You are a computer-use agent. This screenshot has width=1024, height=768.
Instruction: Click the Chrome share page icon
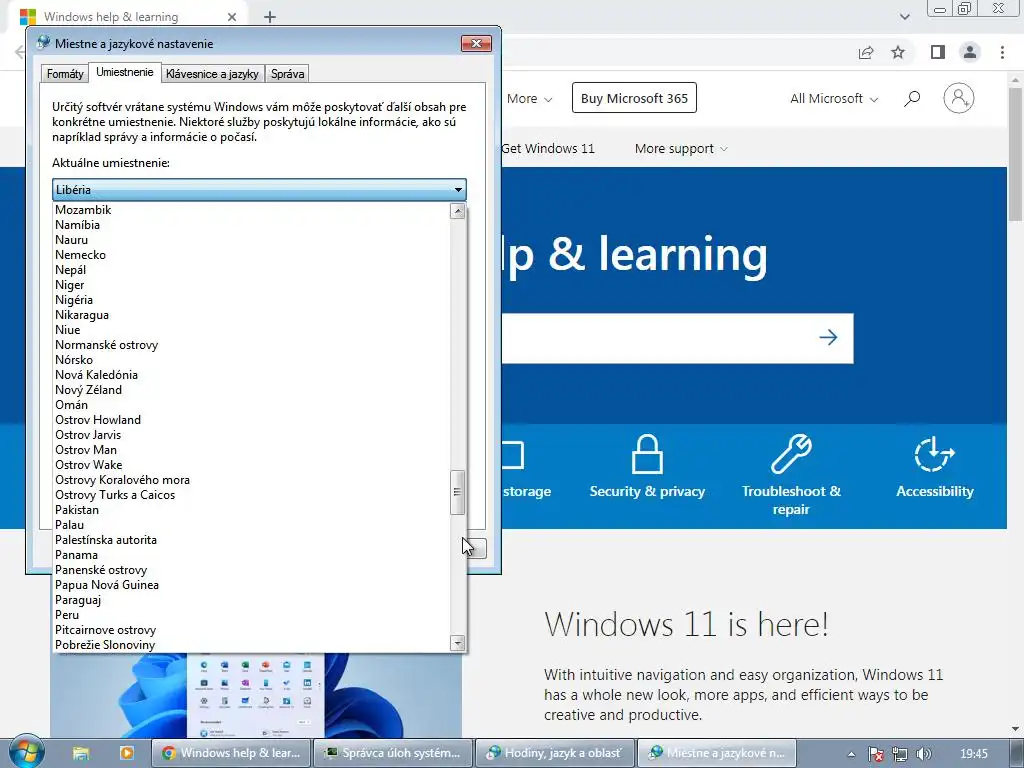click(866, 52)
